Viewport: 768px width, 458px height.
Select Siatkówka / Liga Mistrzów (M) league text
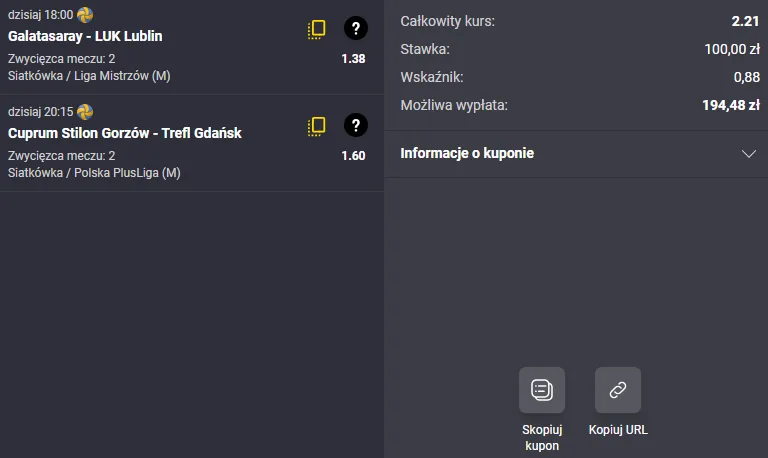[89, 75]
